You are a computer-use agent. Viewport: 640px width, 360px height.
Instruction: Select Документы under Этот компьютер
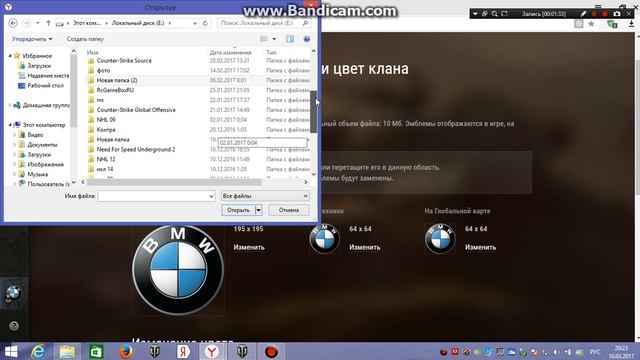pyautogui.click(x=42, y=144)
